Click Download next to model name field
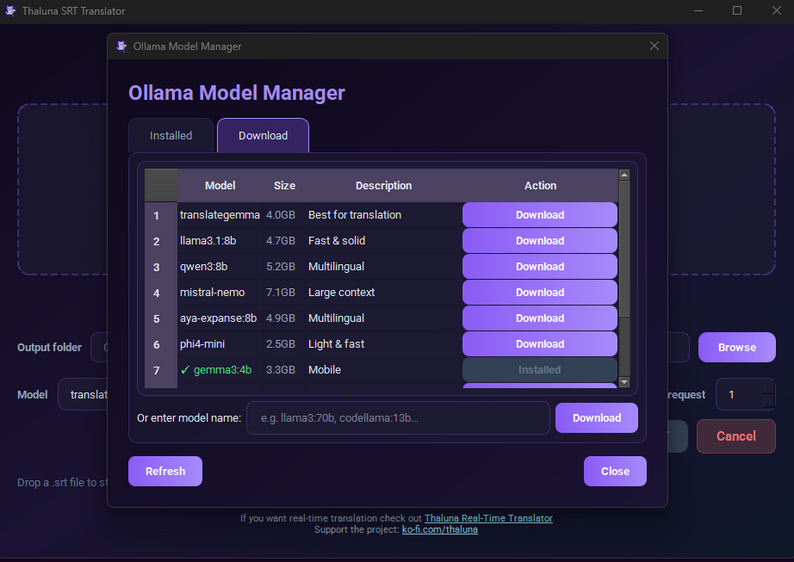The width and height of the screenshot is (794, 562). pyautogui.click(x=597, y=418)
